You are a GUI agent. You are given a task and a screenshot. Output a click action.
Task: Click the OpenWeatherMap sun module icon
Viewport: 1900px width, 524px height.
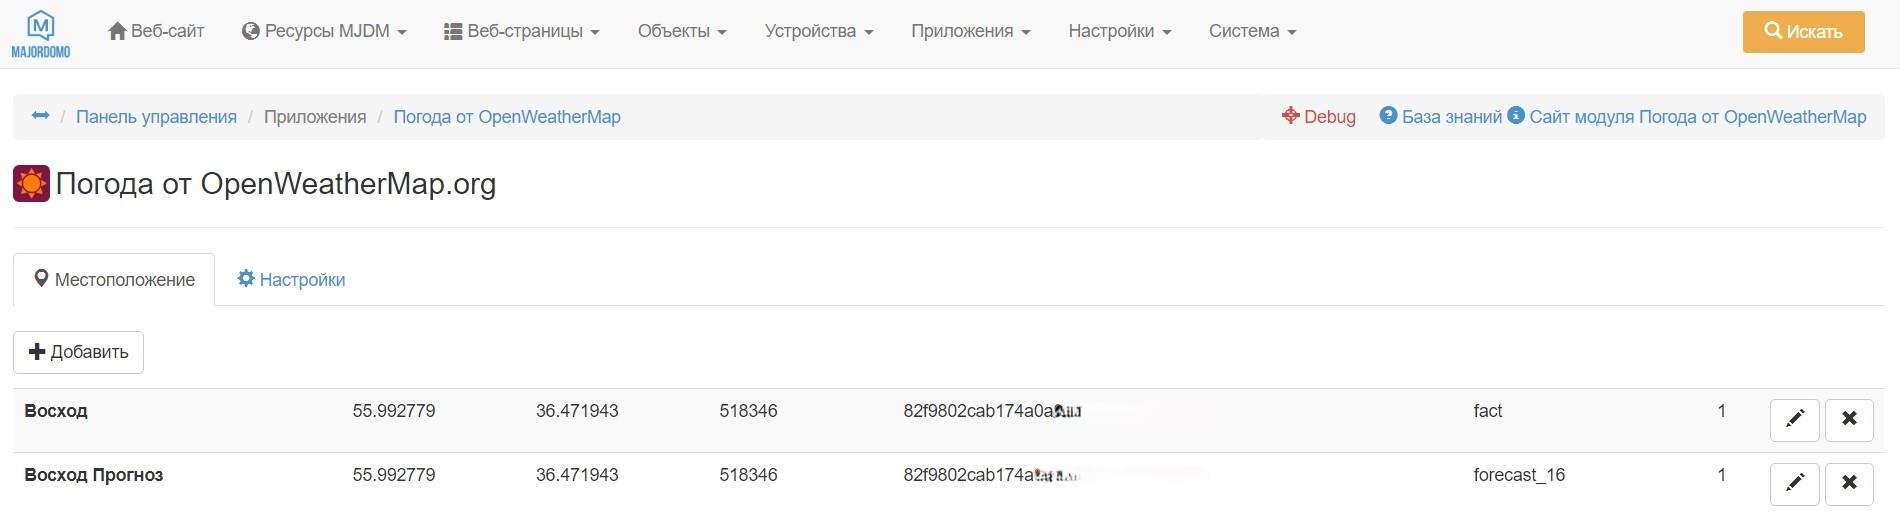point(31,184)
